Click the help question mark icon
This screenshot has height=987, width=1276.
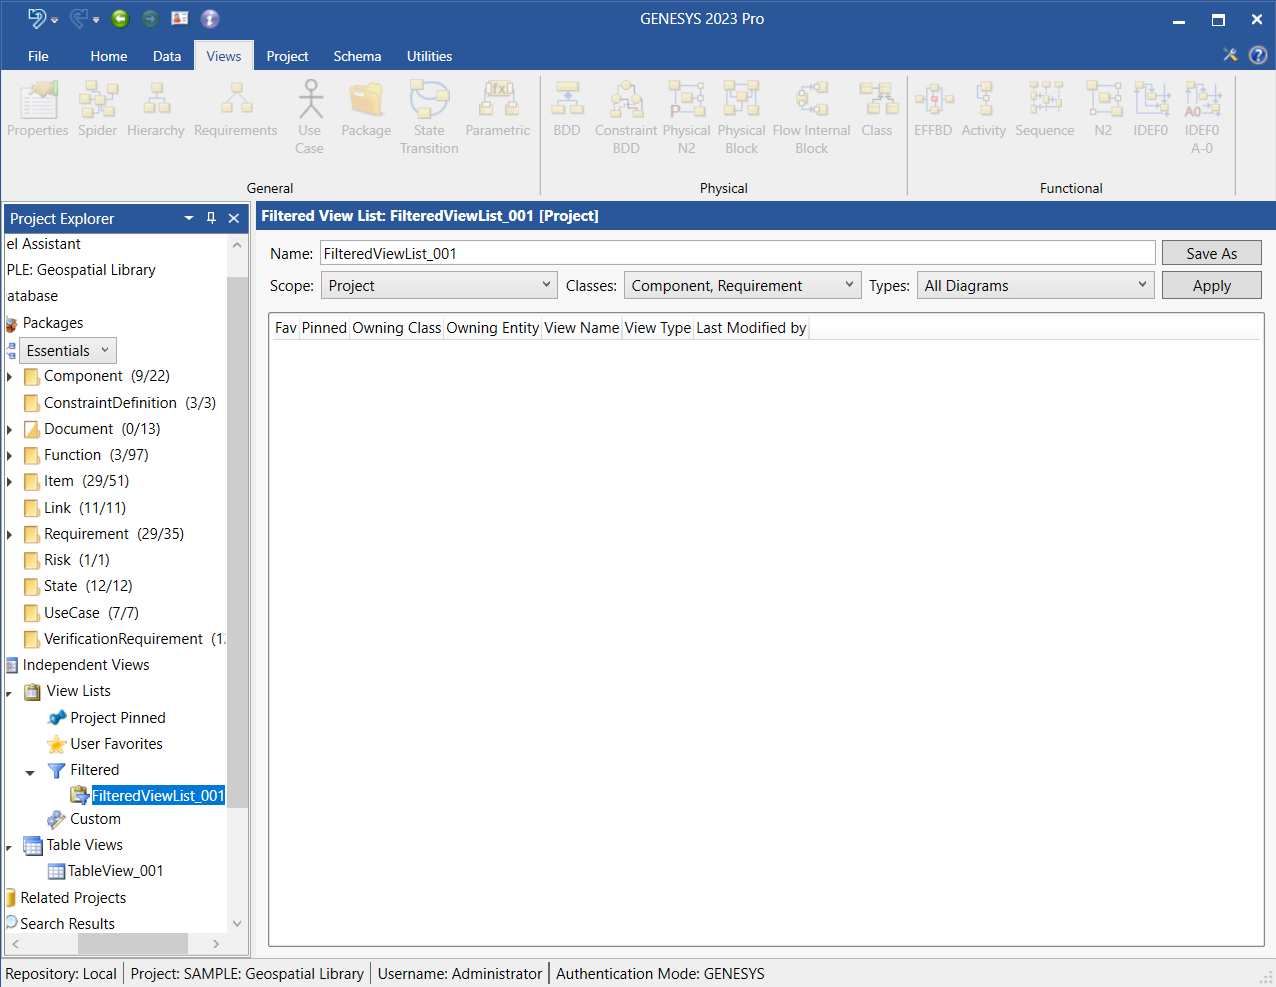point(1258,55)
